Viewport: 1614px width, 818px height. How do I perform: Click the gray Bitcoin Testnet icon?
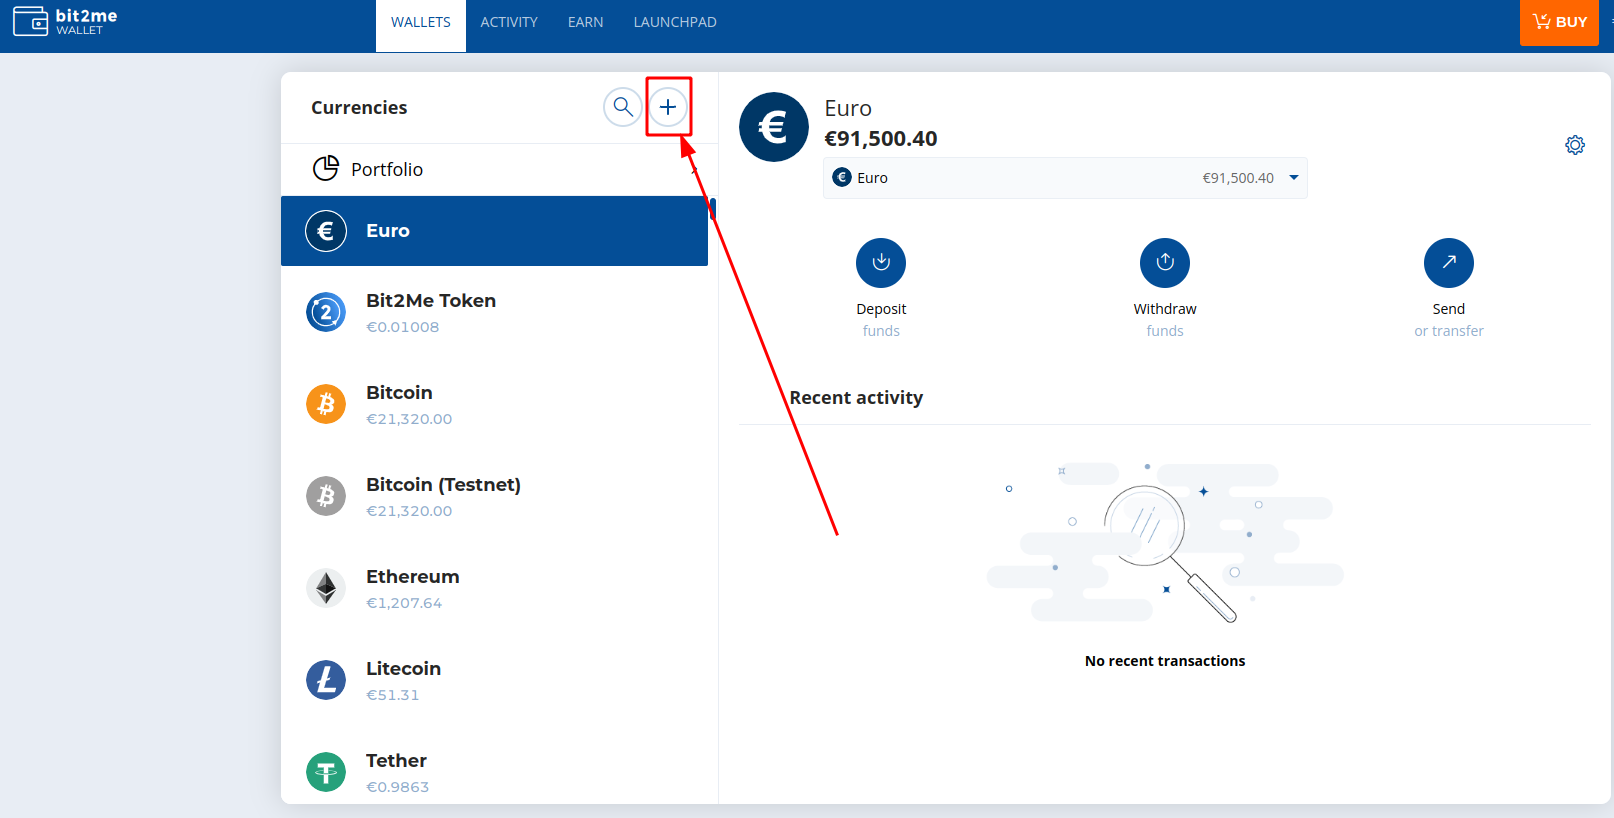pos(326,496)
